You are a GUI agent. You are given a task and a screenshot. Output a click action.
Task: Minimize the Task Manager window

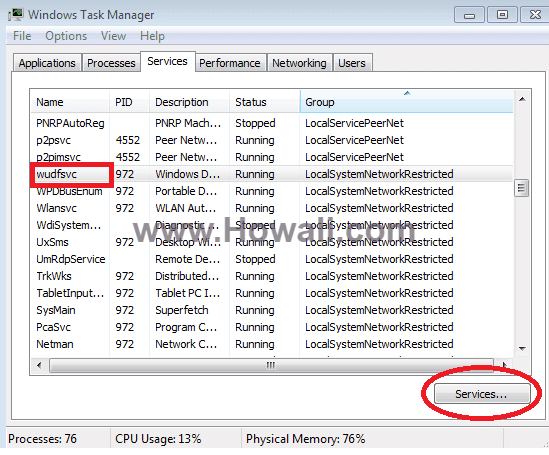tap(469, 15)
